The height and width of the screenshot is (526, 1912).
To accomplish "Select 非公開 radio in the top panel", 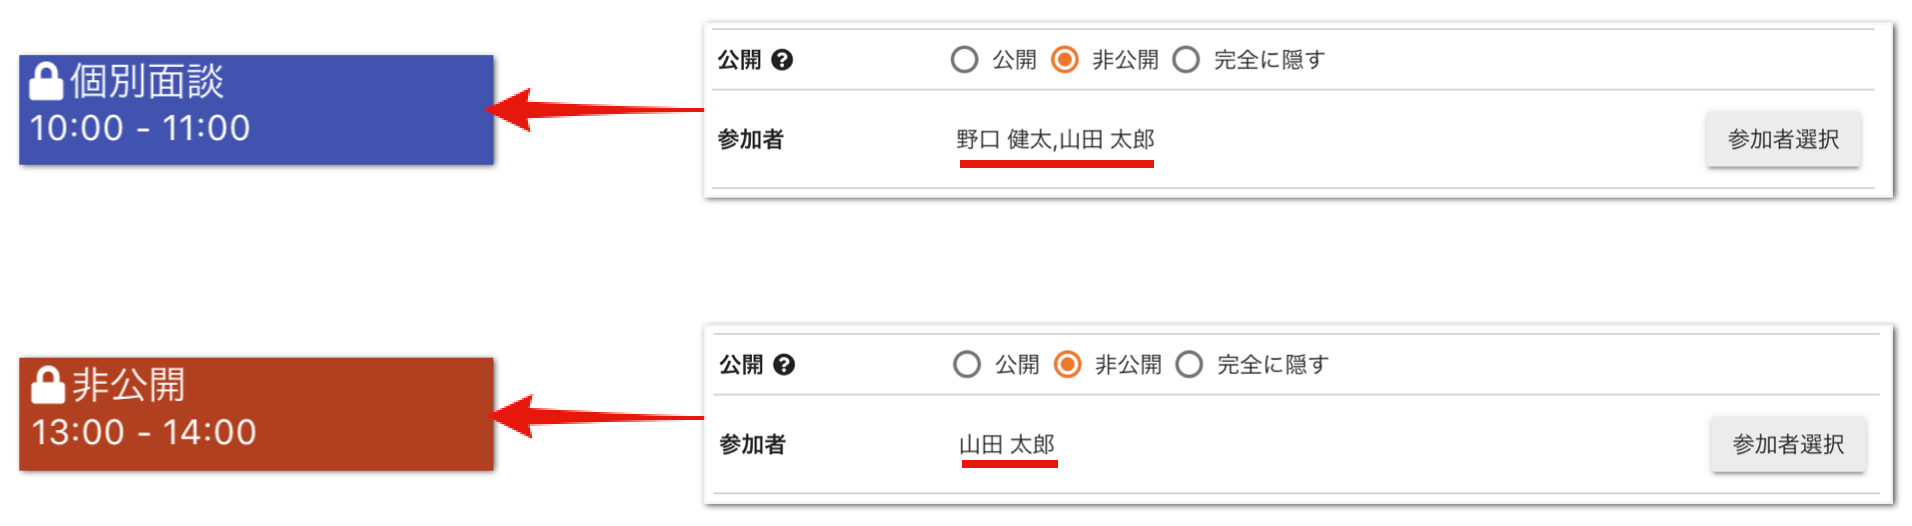I will (x=1065, y=60).
